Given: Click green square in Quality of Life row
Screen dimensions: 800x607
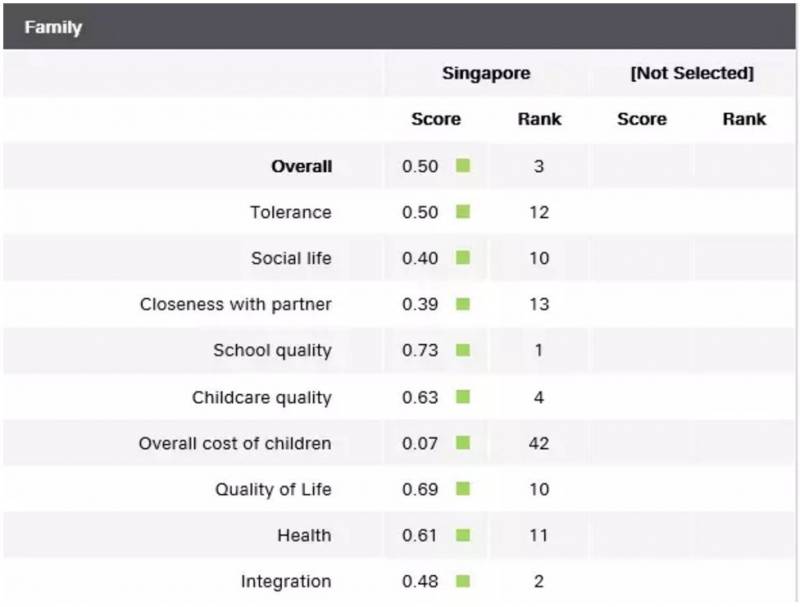Looking at the screenshot, I should (x=463, y=489).
